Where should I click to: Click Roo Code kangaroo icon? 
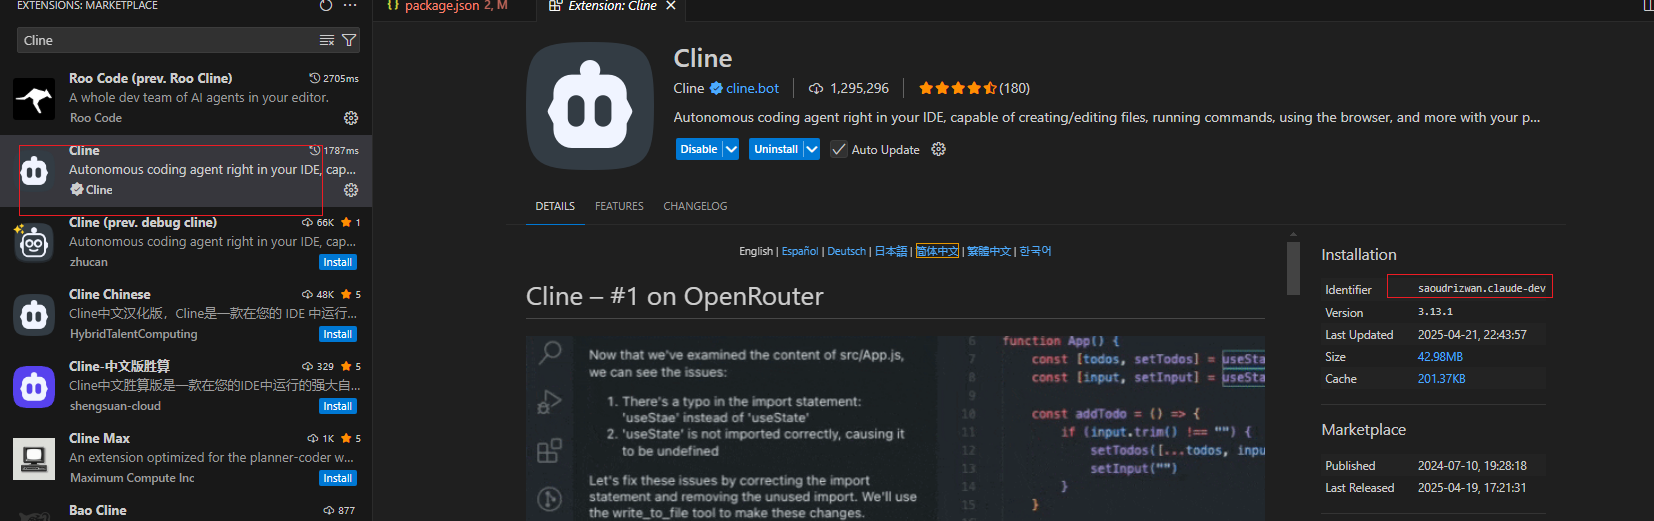click(34, 99)
